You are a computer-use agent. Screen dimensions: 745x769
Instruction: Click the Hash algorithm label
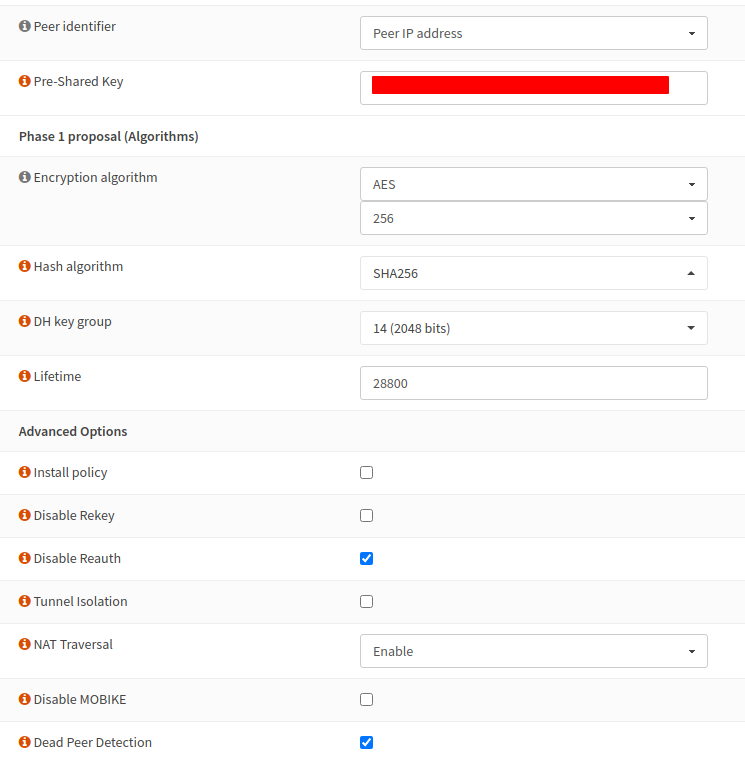(x=78, y=266)
